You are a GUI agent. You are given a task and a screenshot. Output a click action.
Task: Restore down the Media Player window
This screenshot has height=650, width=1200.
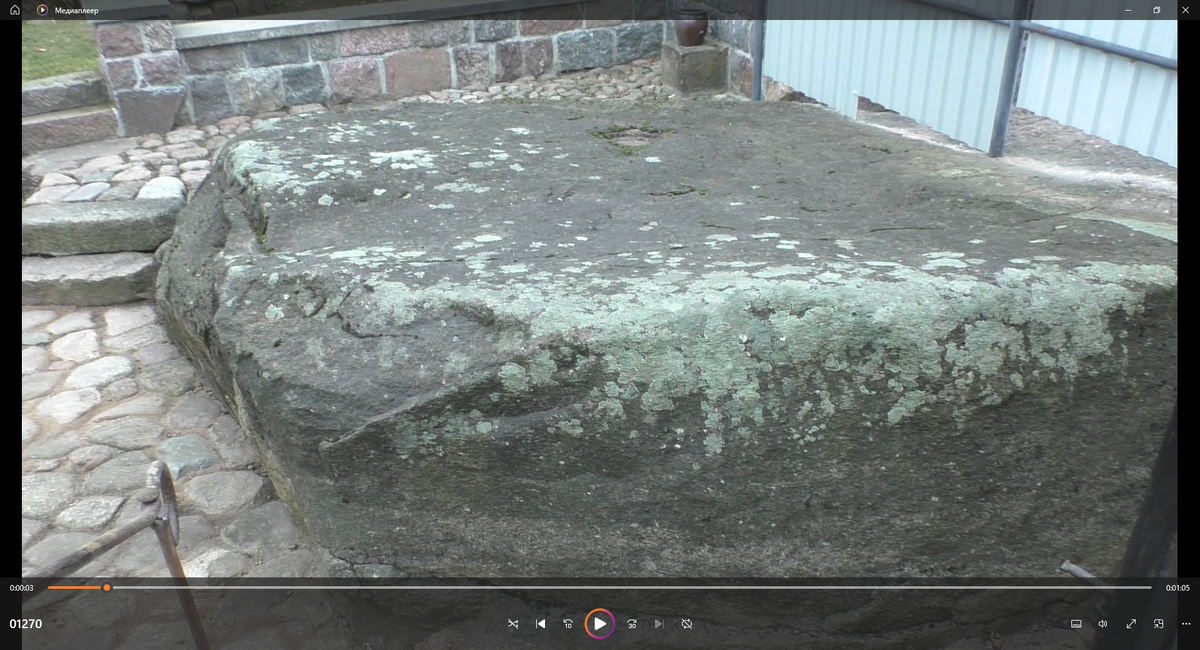[x=1157, y=10]
